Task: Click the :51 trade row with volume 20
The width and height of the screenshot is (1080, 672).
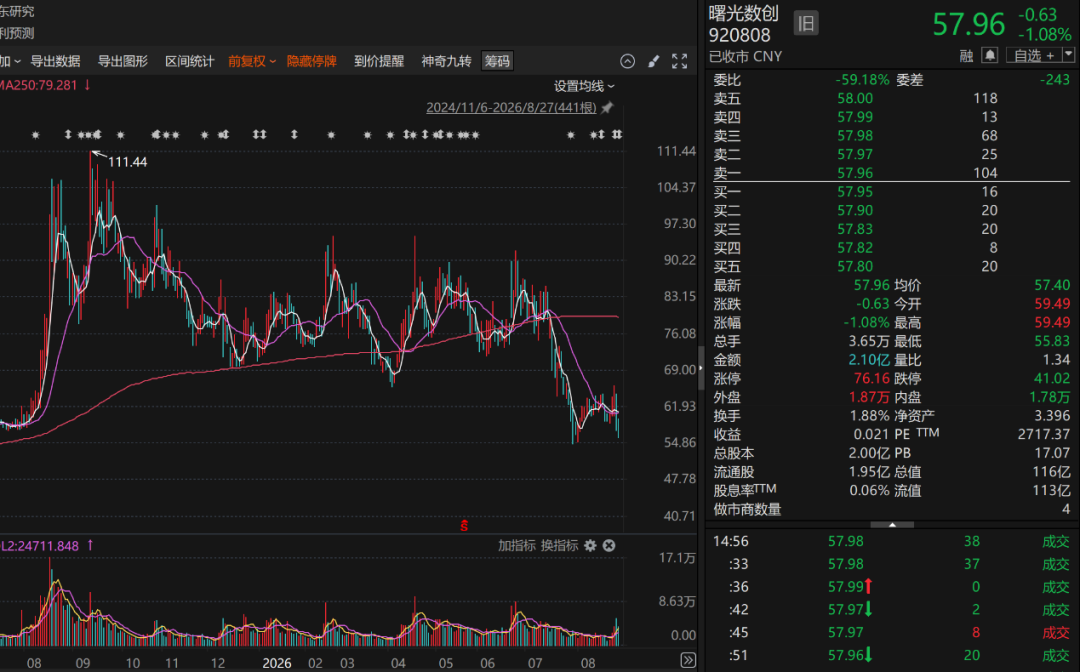Action: [892, 655]
